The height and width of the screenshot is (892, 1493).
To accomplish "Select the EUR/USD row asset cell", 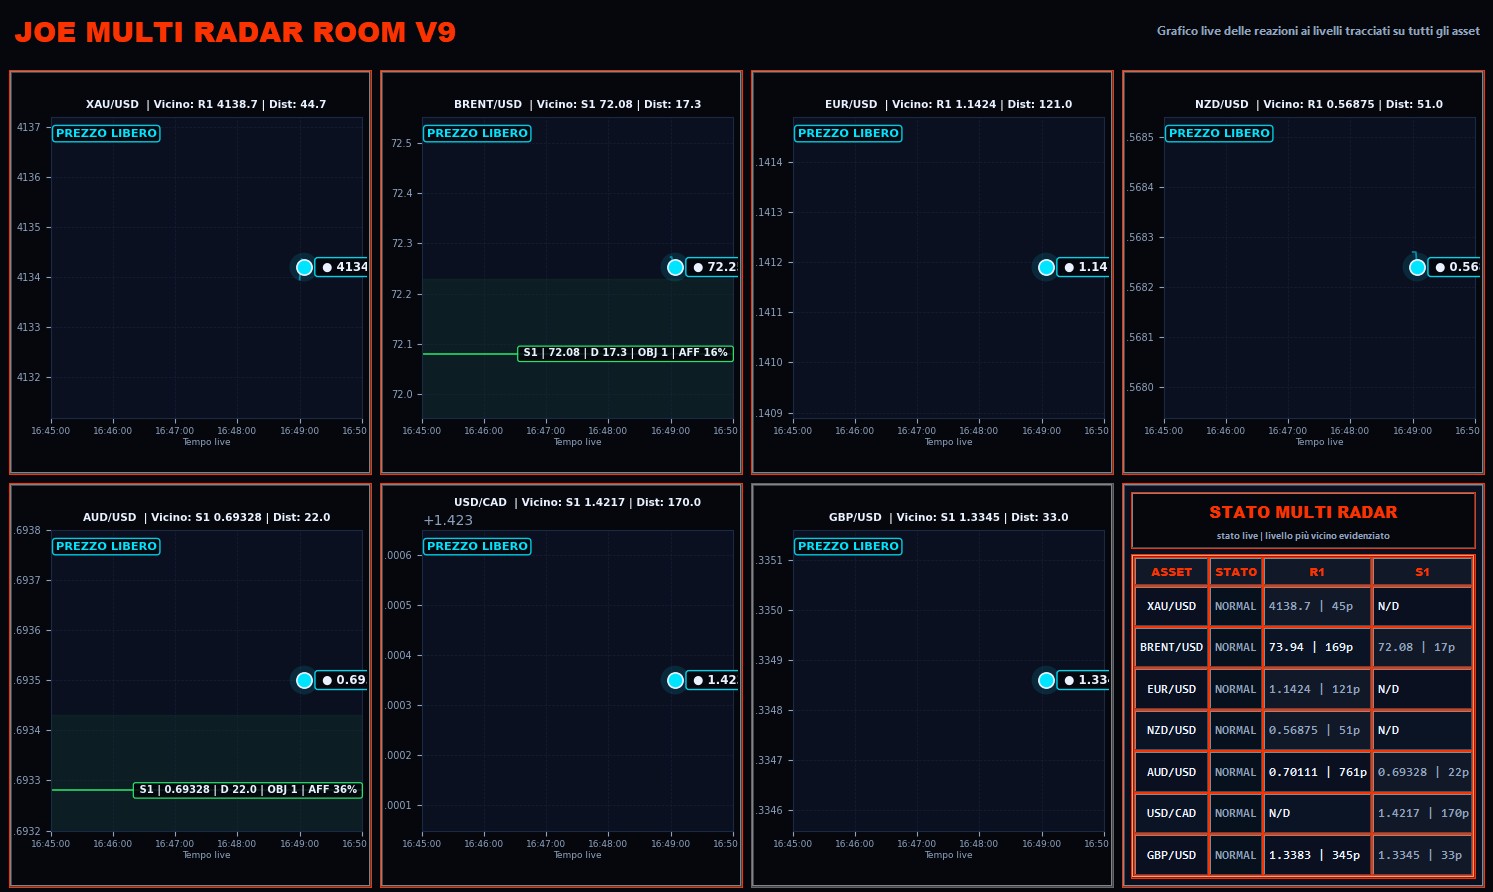I will pos(1171,689).
